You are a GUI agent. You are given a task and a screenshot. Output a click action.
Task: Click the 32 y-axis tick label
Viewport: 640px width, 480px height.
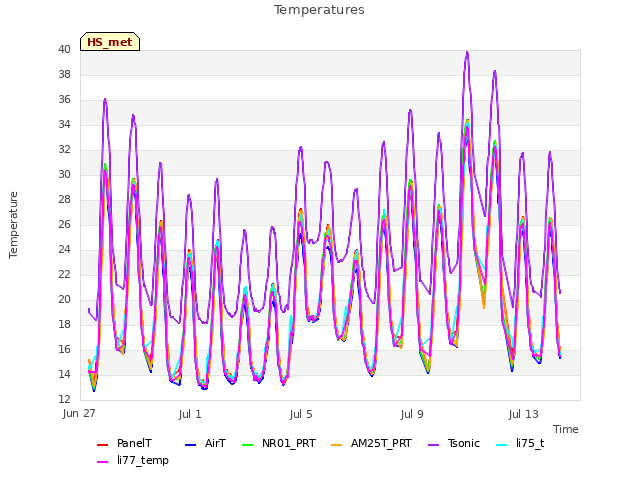tap(64, 149)
